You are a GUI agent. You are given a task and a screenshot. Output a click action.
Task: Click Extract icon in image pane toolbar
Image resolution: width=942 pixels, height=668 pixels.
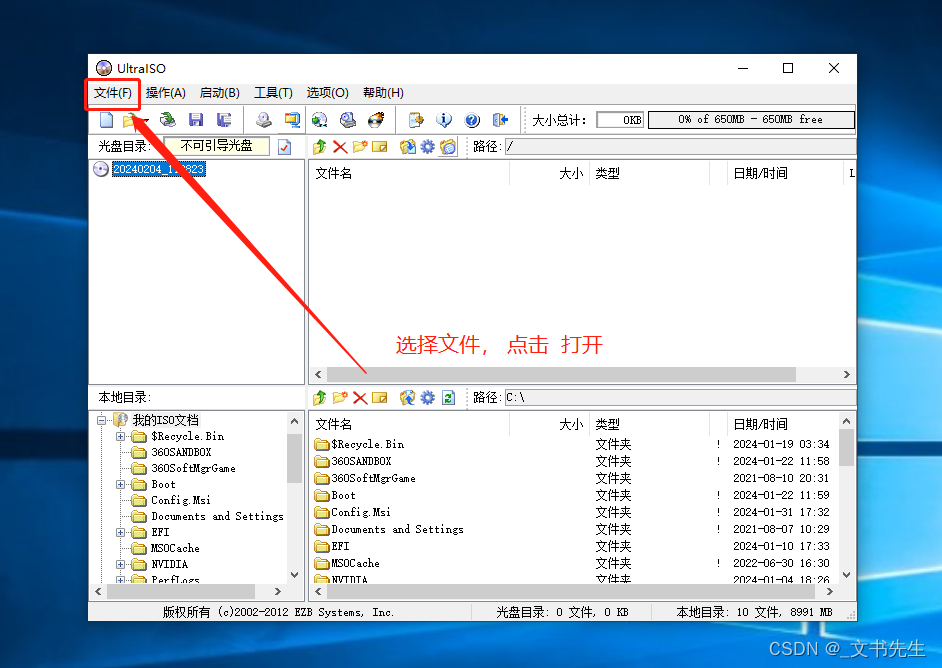pyautogui.click(x=407, y=147)
